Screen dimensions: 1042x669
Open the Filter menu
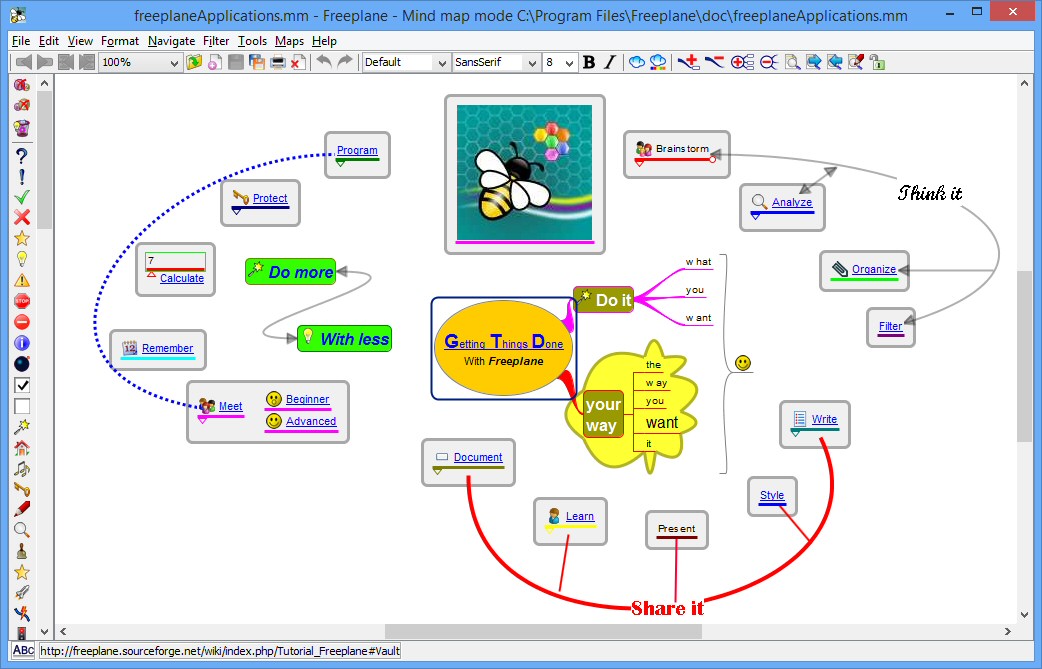click(x=215, y=41)
